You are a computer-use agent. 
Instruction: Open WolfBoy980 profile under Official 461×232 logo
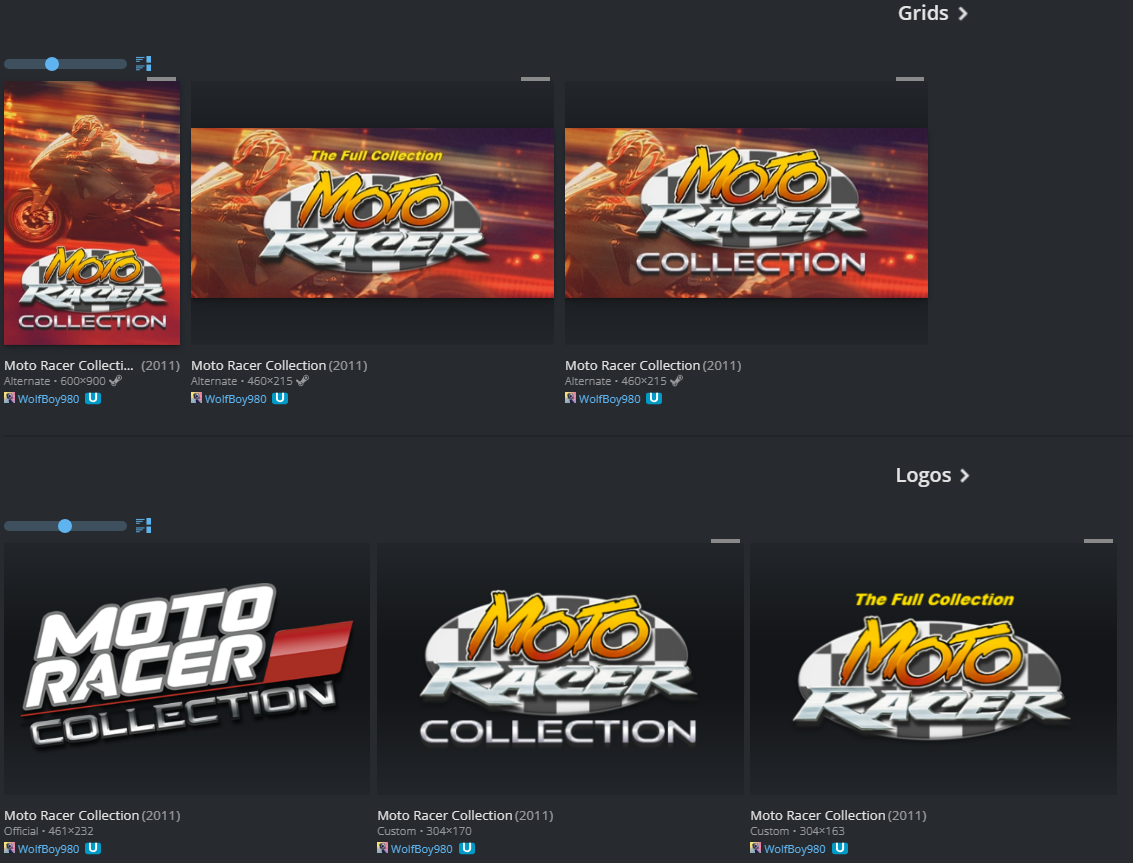pyautogui.click(x=48, y=849)
